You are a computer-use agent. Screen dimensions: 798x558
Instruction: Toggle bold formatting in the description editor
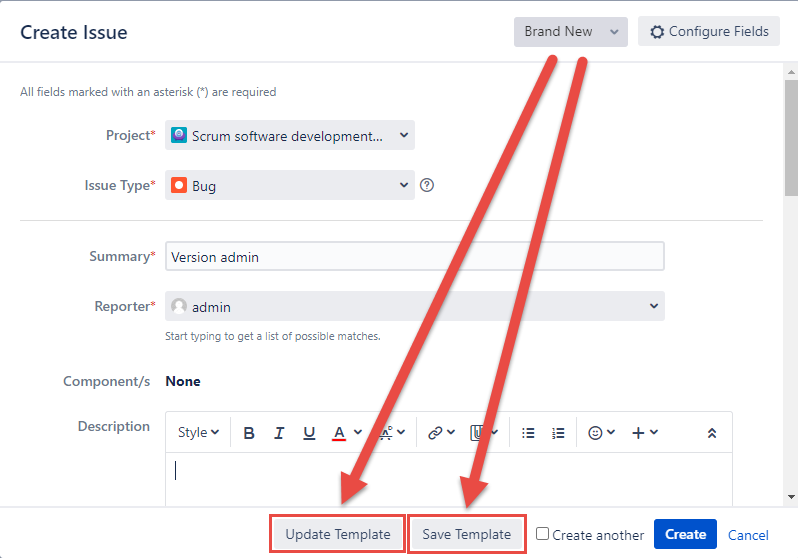point(249,433)
